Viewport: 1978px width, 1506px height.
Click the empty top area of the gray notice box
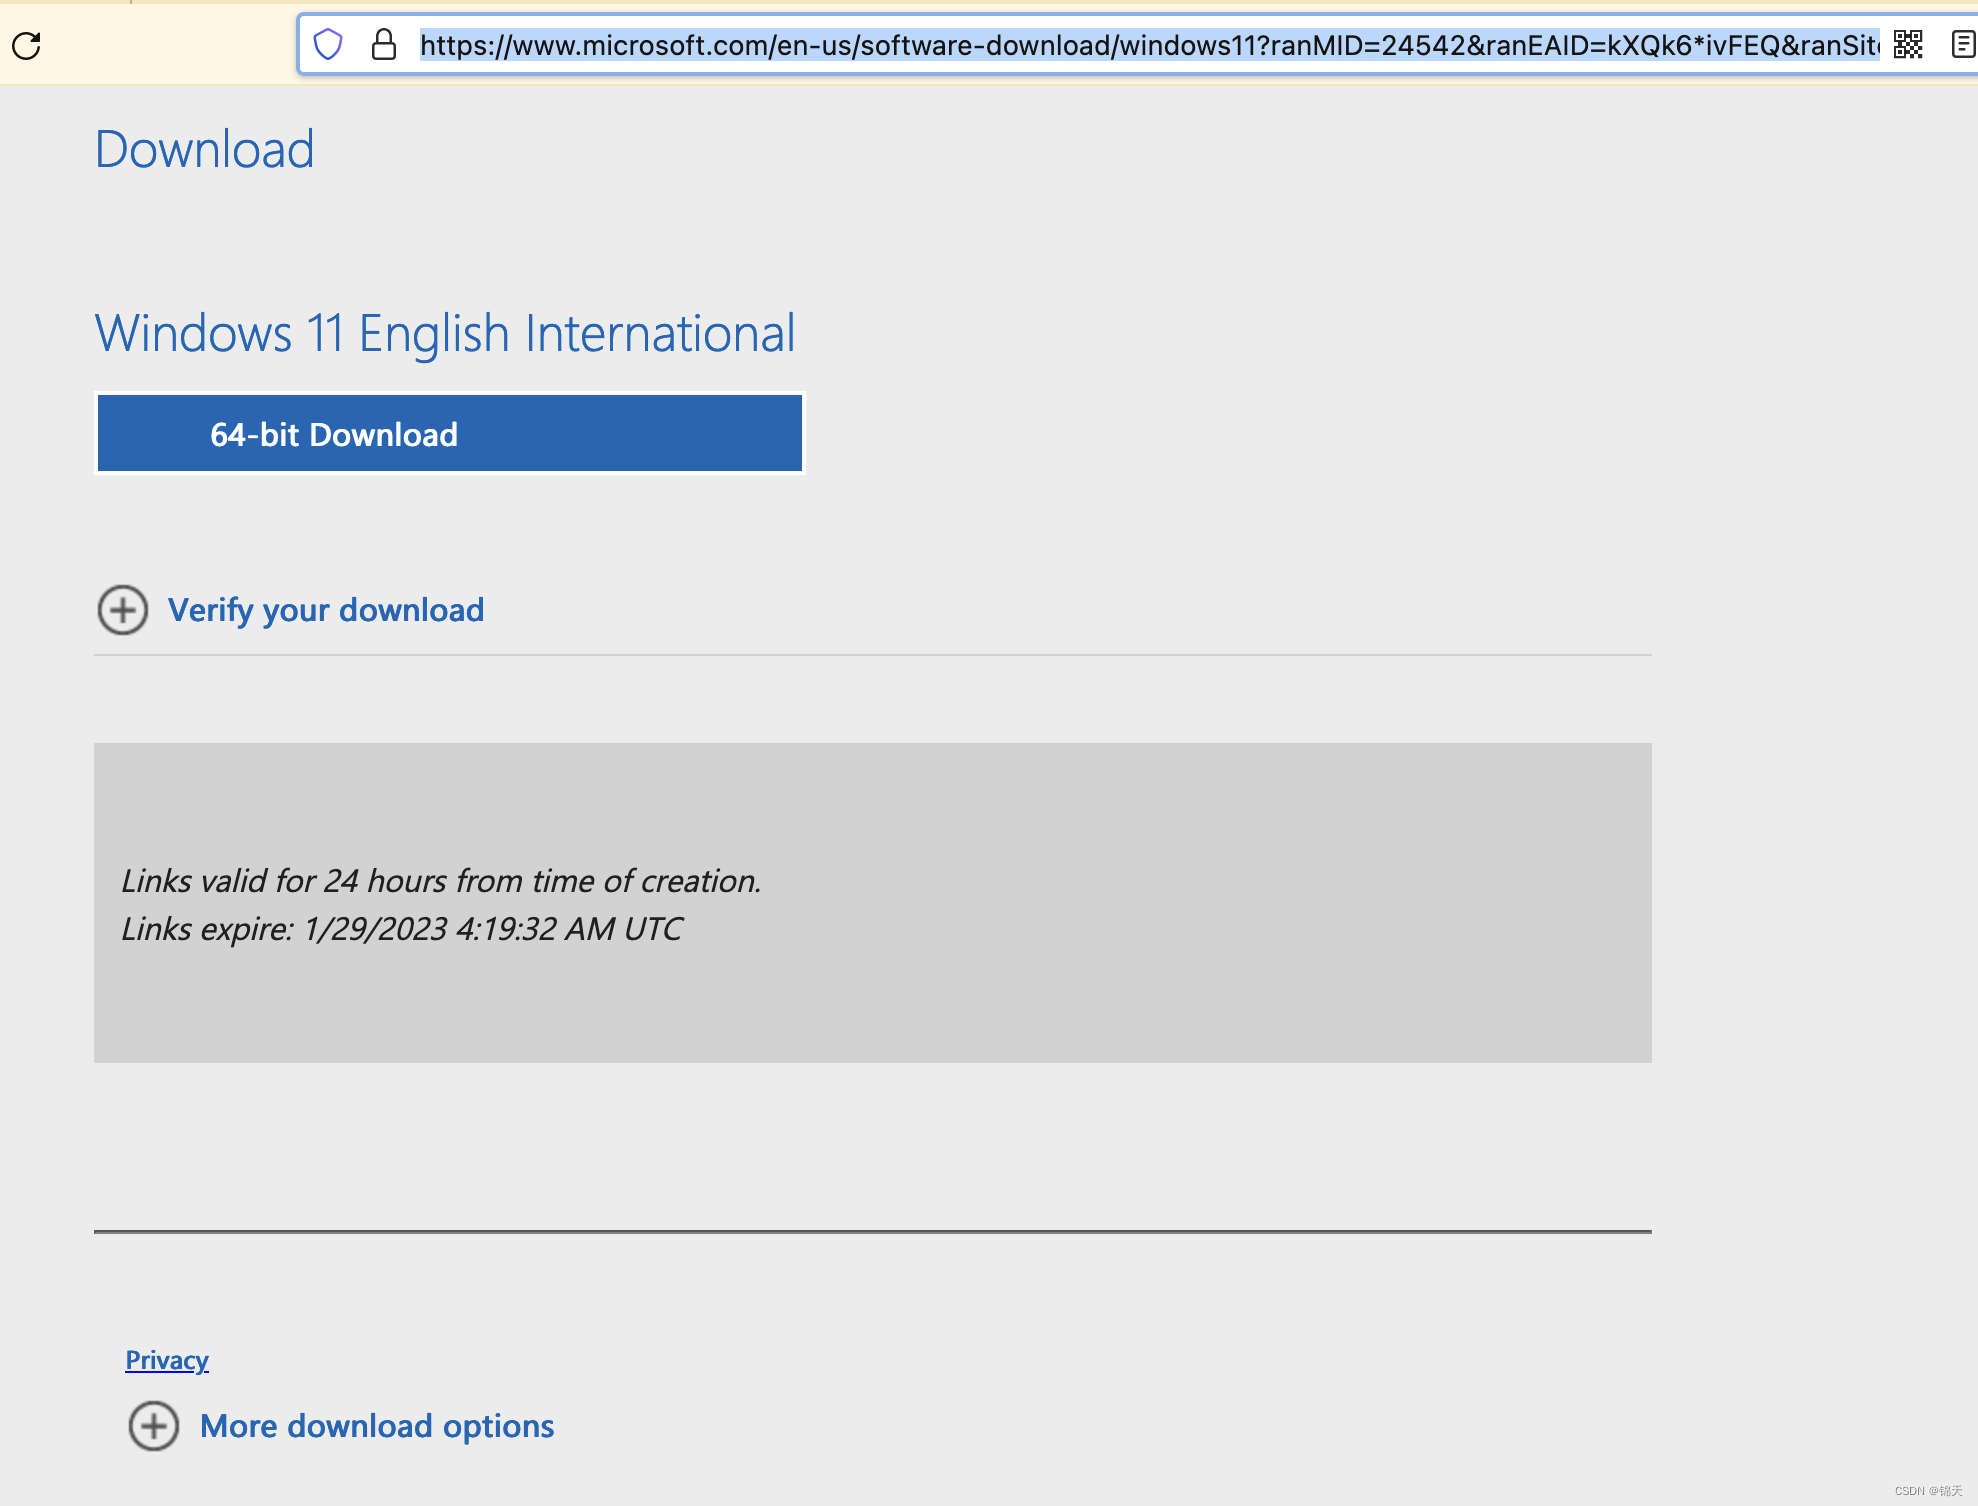(872, 795)
